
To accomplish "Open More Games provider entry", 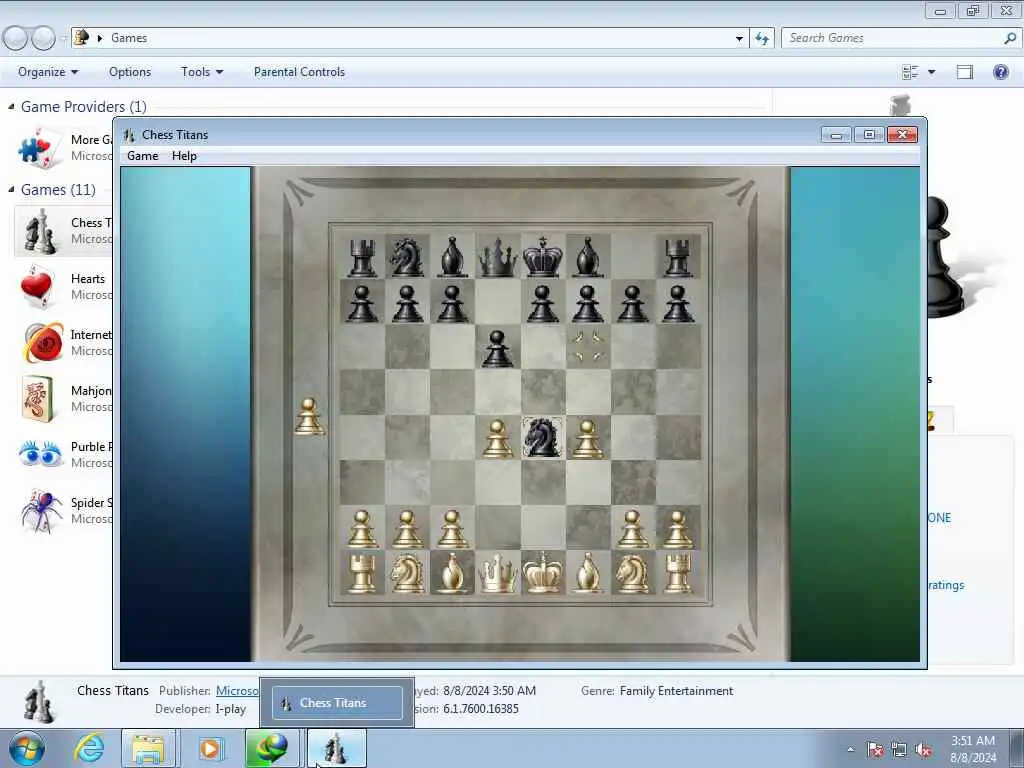I will [x=64, y=148].
